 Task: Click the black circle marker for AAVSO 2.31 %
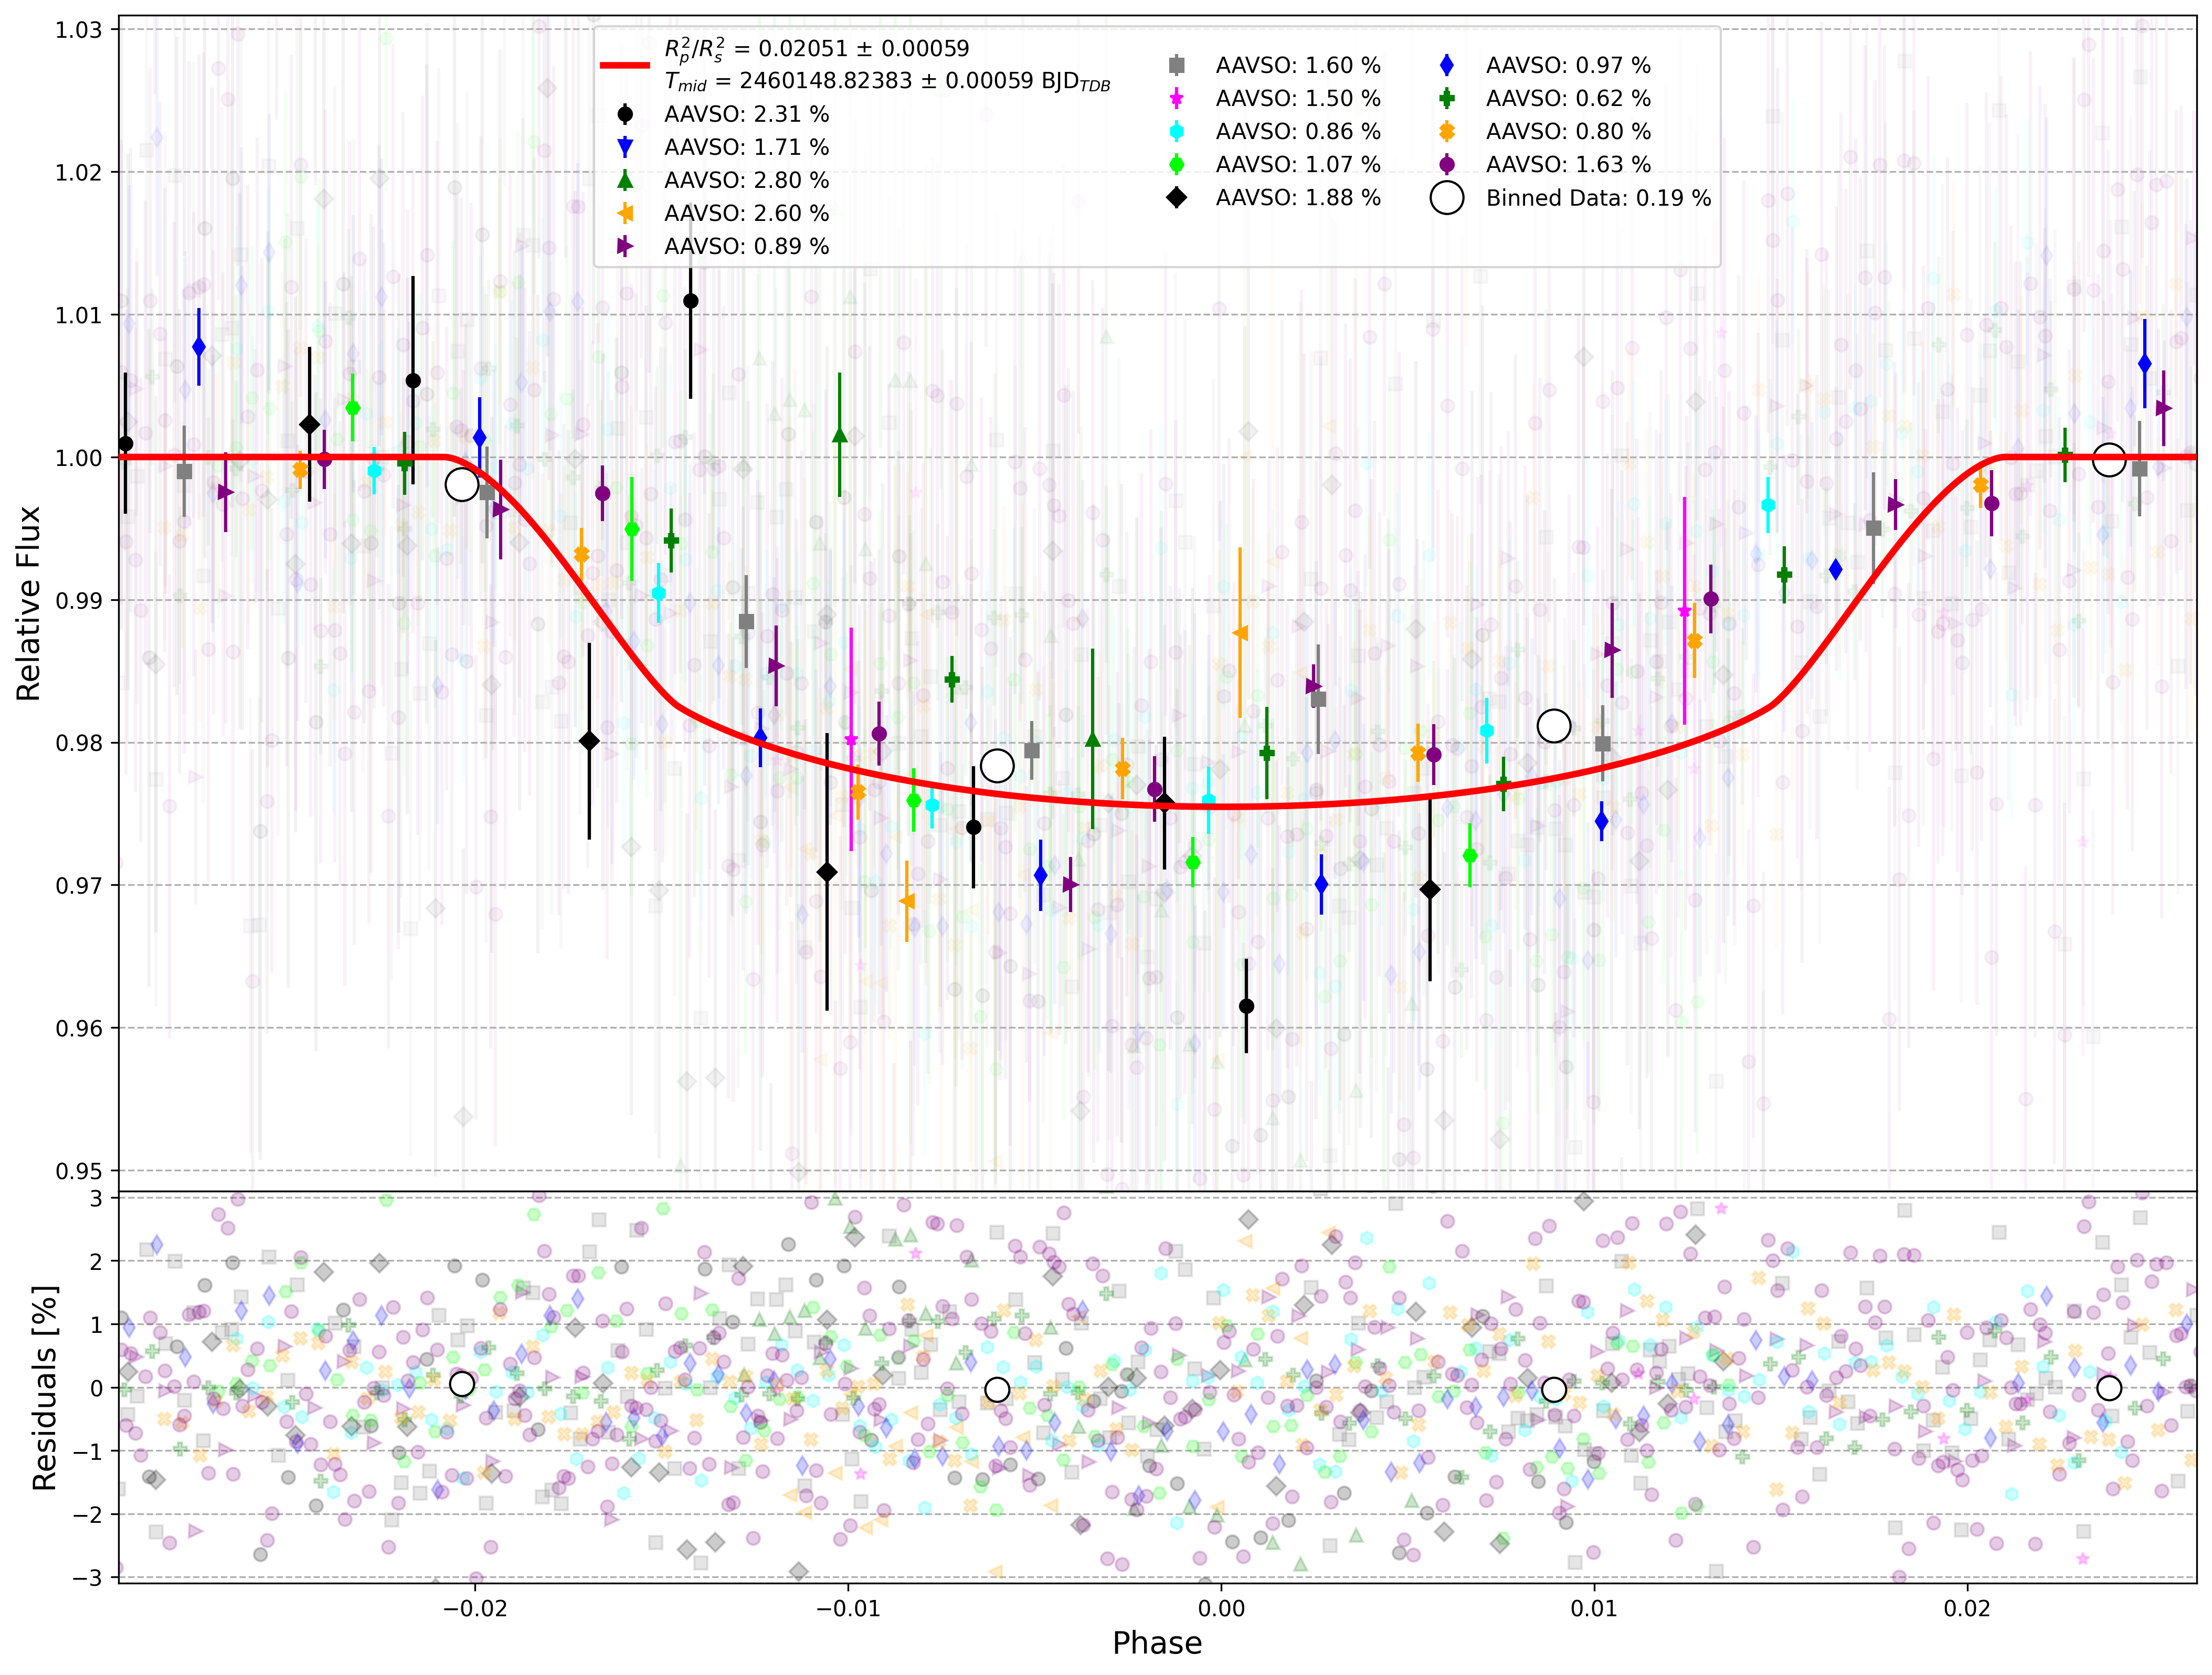pyautogui.click(x=625, y=114)
